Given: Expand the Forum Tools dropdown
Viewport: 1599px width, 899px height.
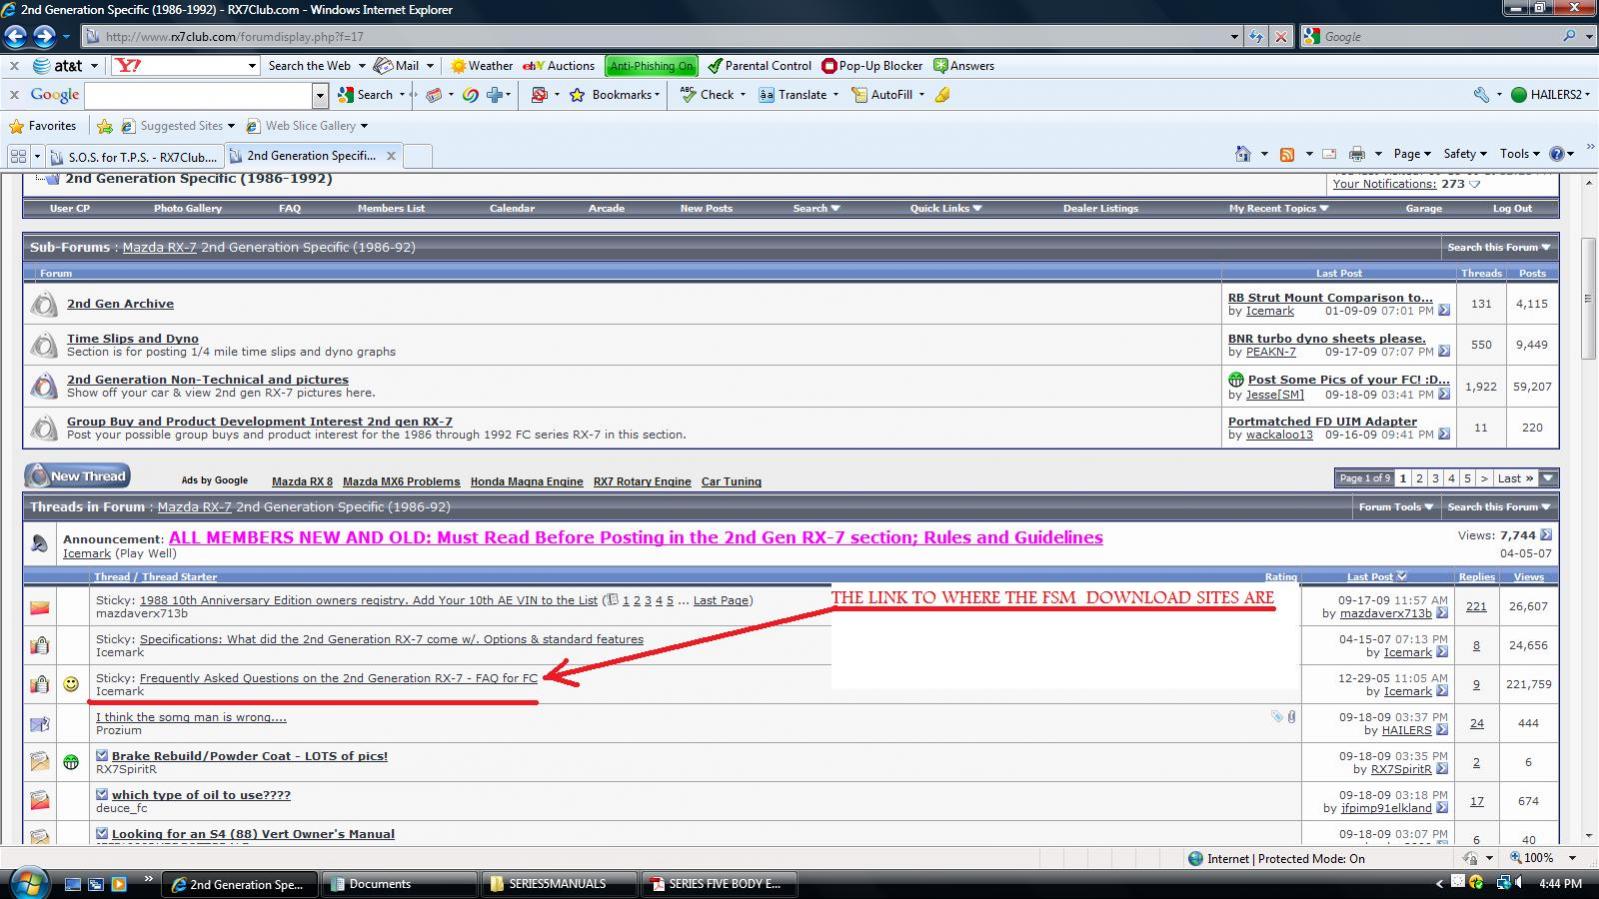Looking at the screenshot, I should pyautogui.click(x=1394, y=507).
